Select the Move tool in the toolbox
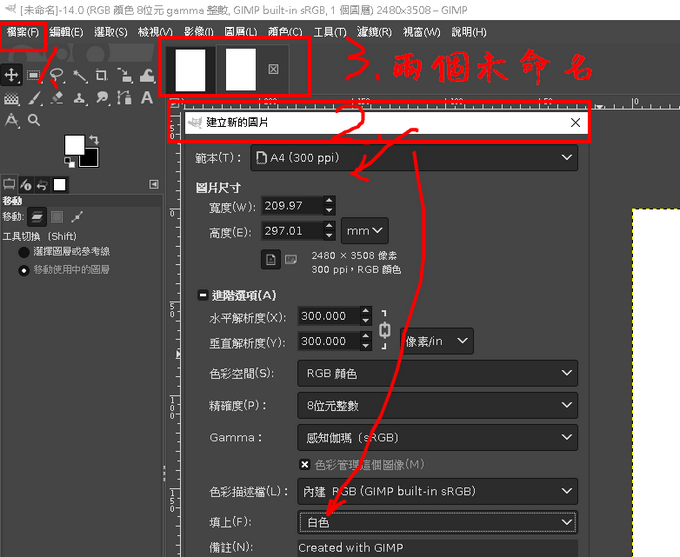The height and width of the screenshot is (557, 680). [12, 75]
